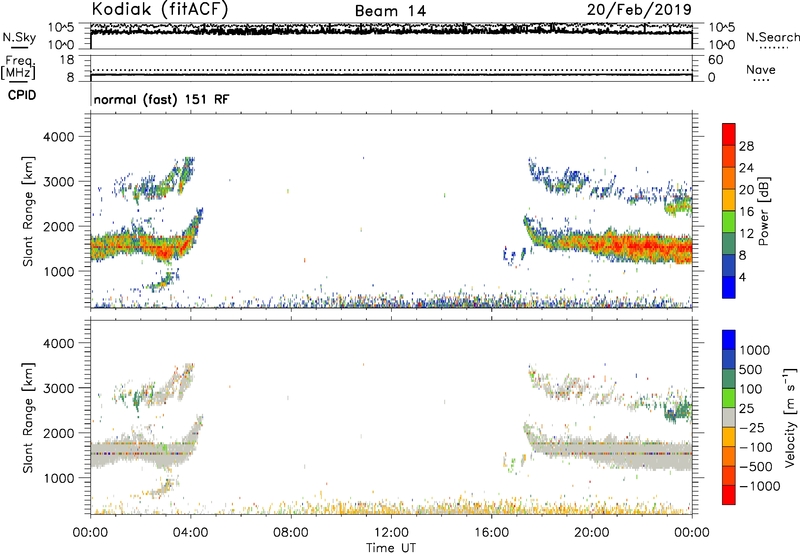800x554 pixels.
Task: Click the blue top of velocity colorbar
Action: point(729,340)
